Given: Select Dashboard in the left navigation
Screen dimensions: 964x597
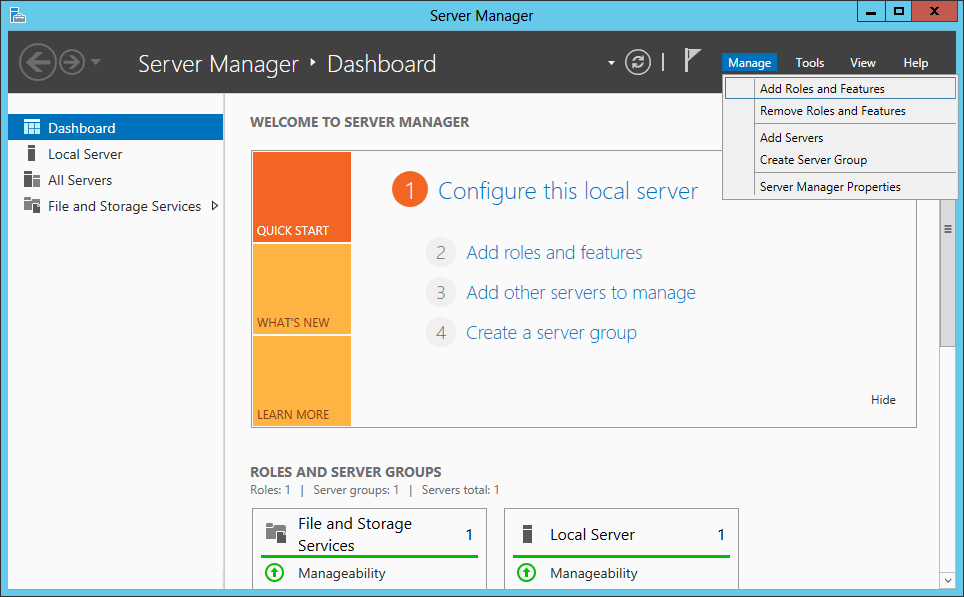Looking at the screenshot, I should (116, 127).
